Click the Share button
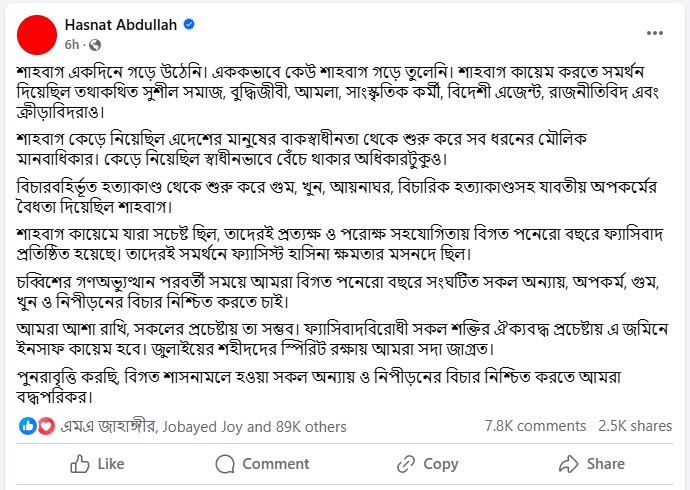Screen dimensions: 690x490 [x=592, y=464]
